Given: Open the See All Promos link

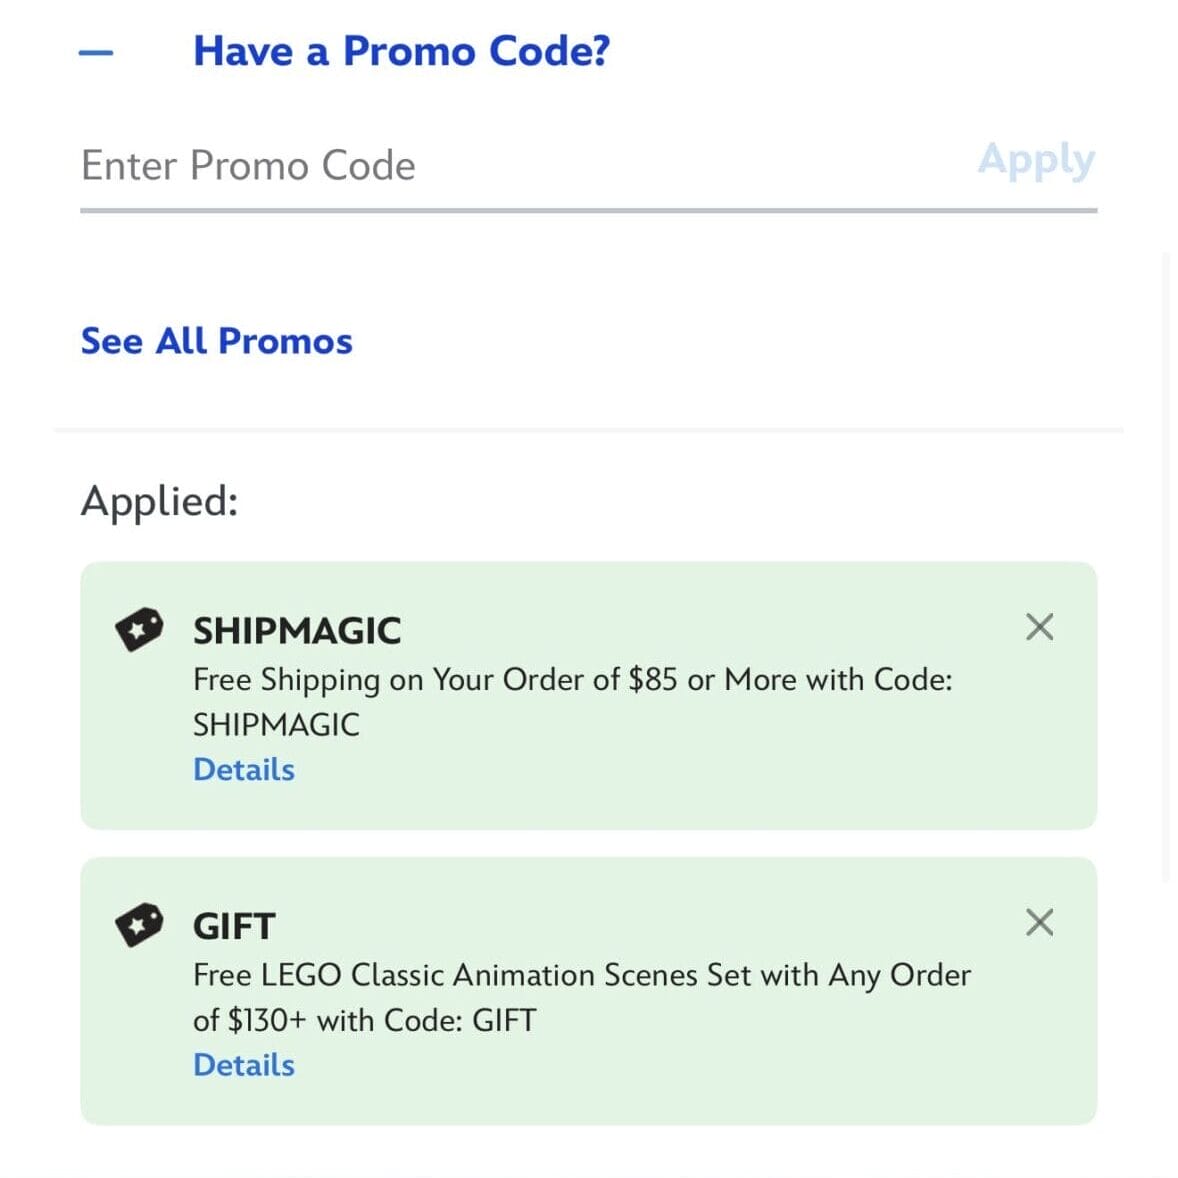Looking at the screenshot, I should [216, 341].
